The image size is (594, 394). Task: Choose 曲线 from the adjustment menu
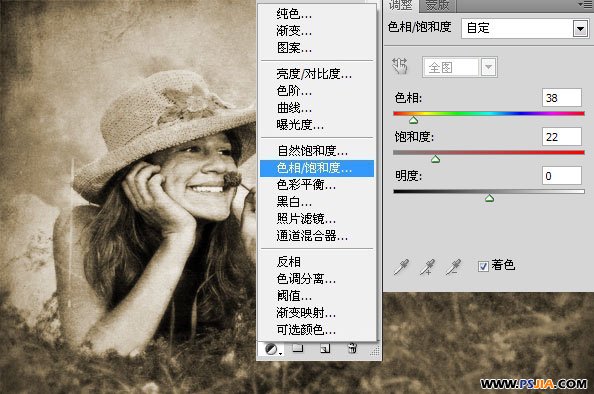294,108
